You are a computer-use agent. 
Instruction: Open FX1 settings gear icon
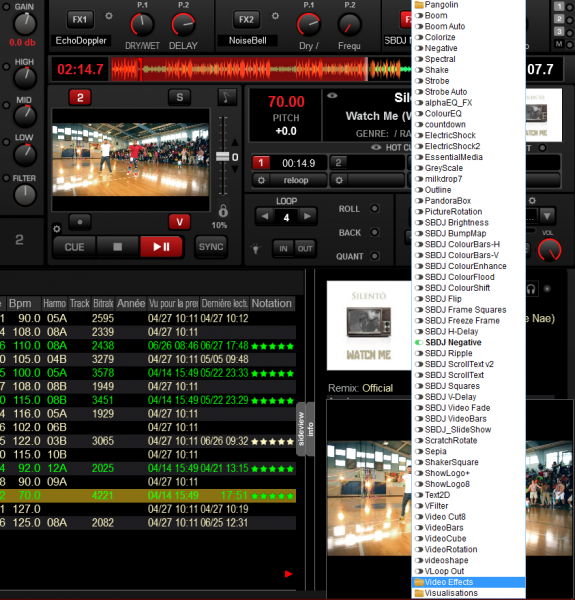pos(109,16)
